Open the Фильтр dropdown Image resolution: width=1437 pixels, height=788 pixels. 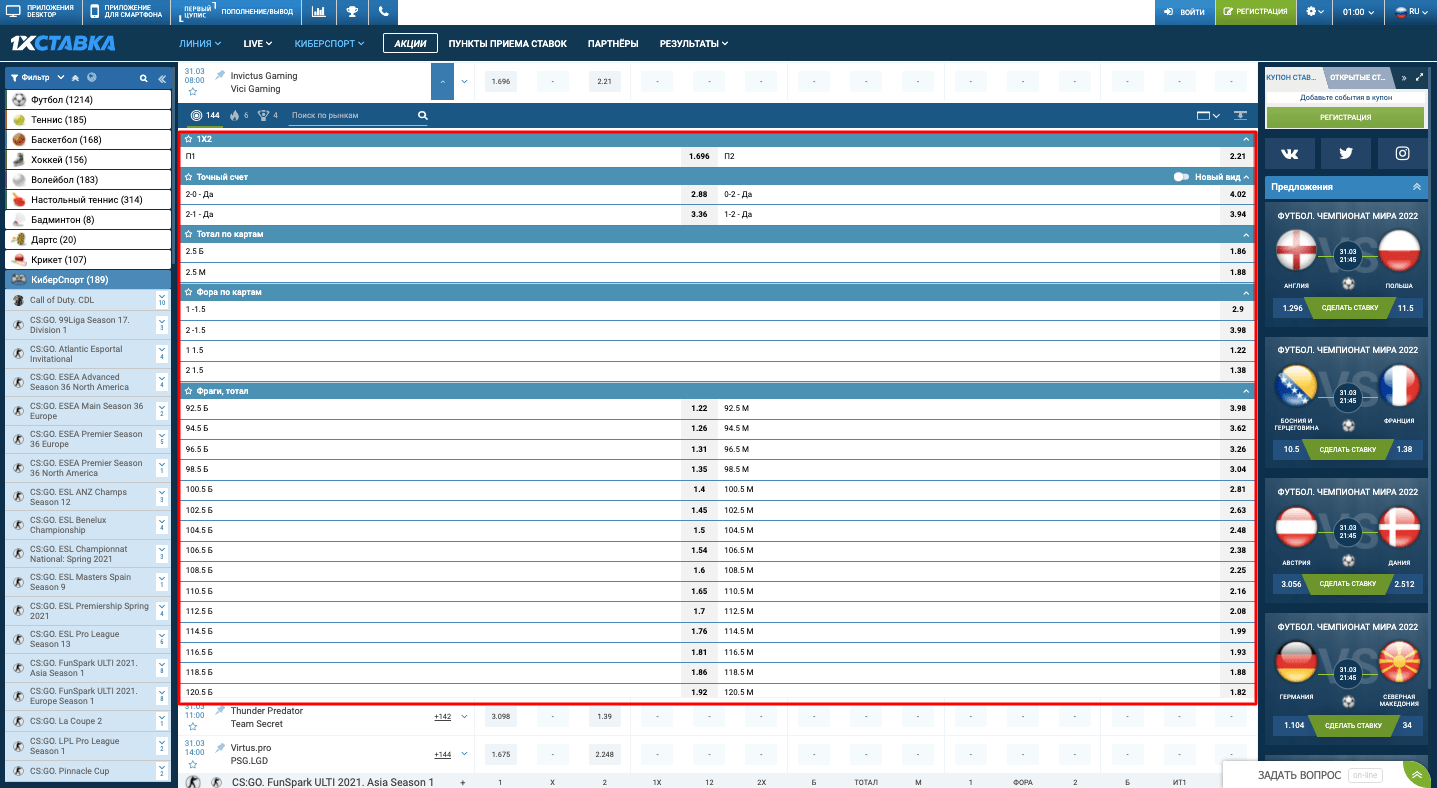[x=37, y=77]
